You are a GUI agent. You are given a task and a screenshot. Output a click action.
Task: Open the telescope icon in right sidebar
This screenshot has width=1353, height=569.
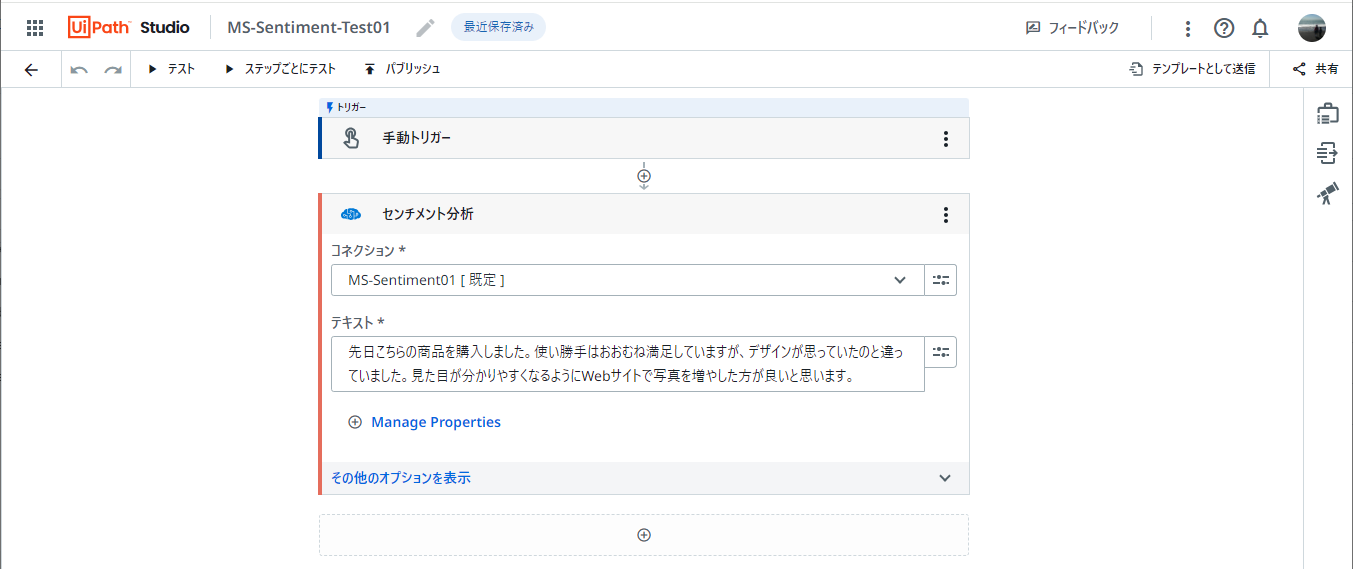[x=1327, y=194]
